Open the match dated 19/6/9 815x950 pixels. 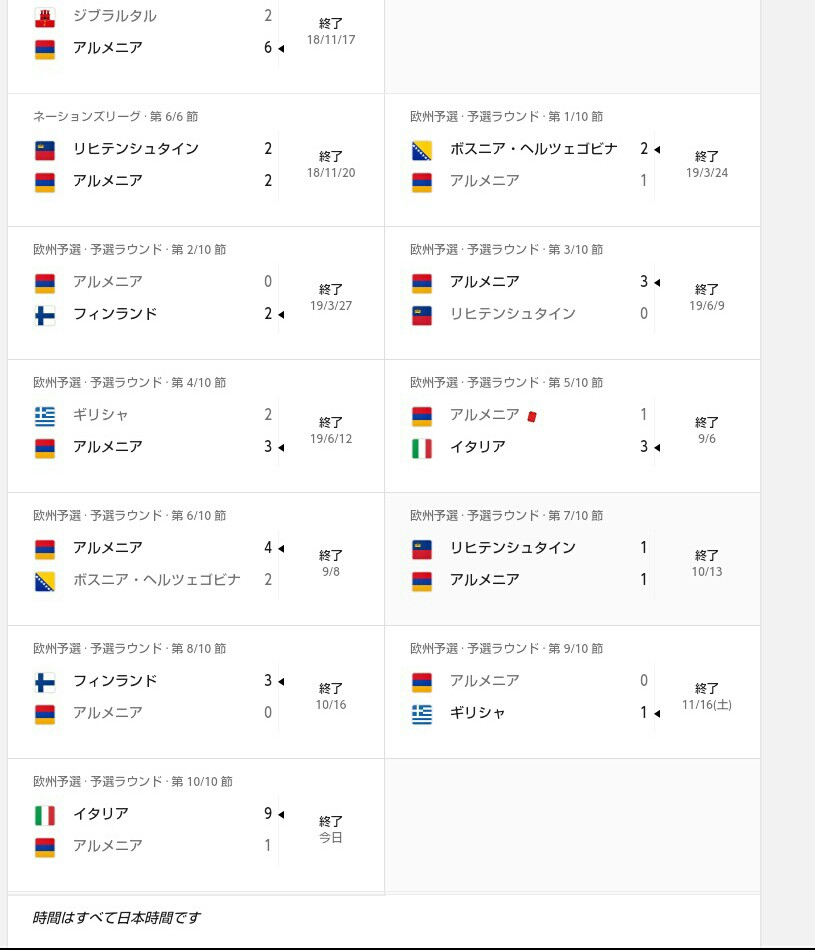click(573, 293)
